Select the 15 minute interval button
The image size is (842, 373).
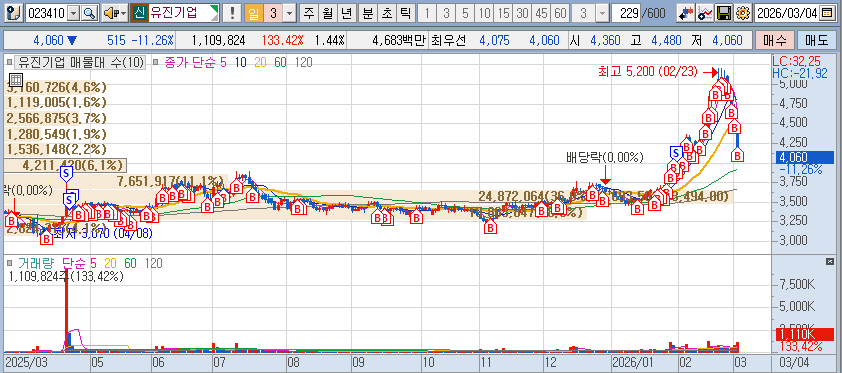503,13
